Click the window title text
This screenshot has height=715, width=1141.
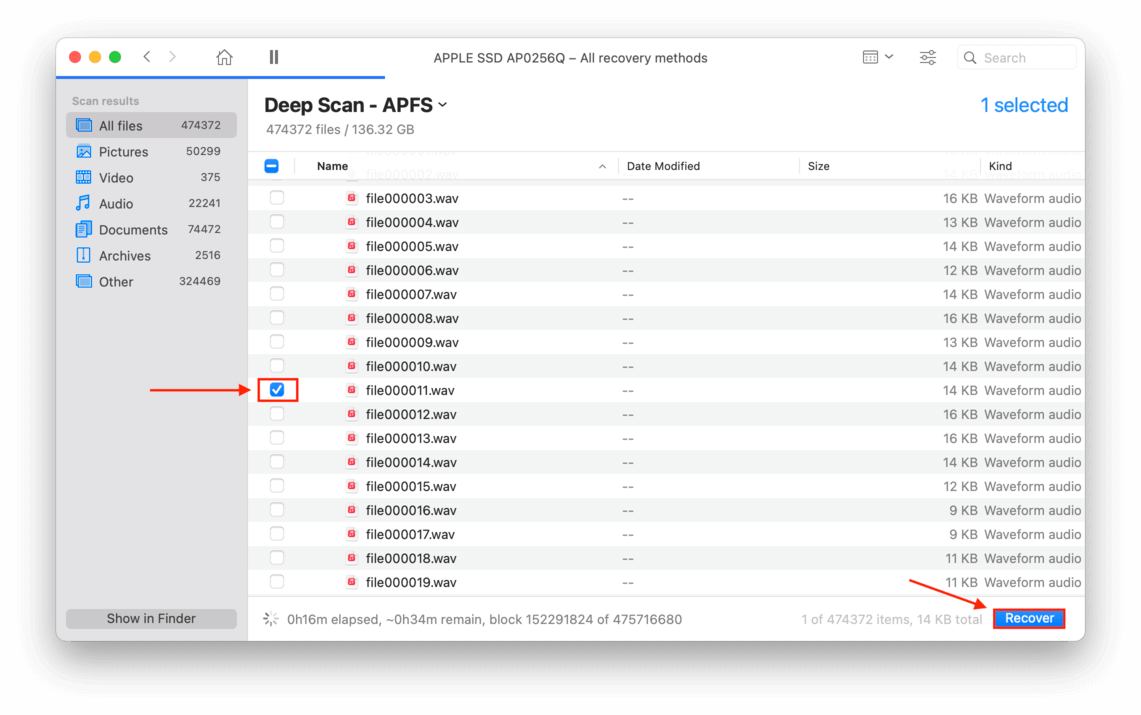(x=570, y=58)
